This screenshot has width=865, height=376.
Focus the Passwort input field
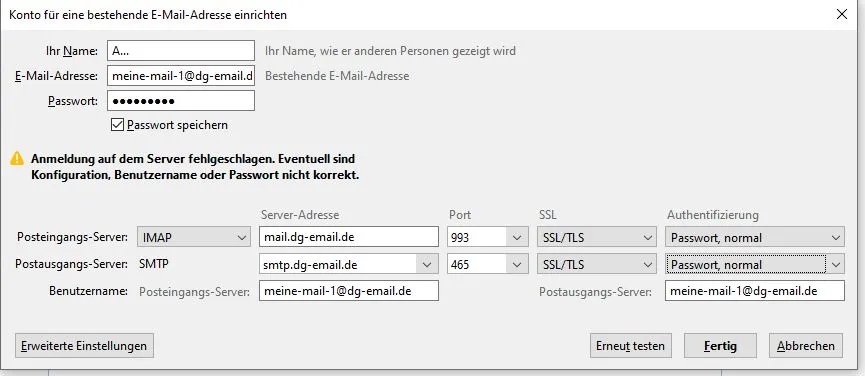[181, 100]
